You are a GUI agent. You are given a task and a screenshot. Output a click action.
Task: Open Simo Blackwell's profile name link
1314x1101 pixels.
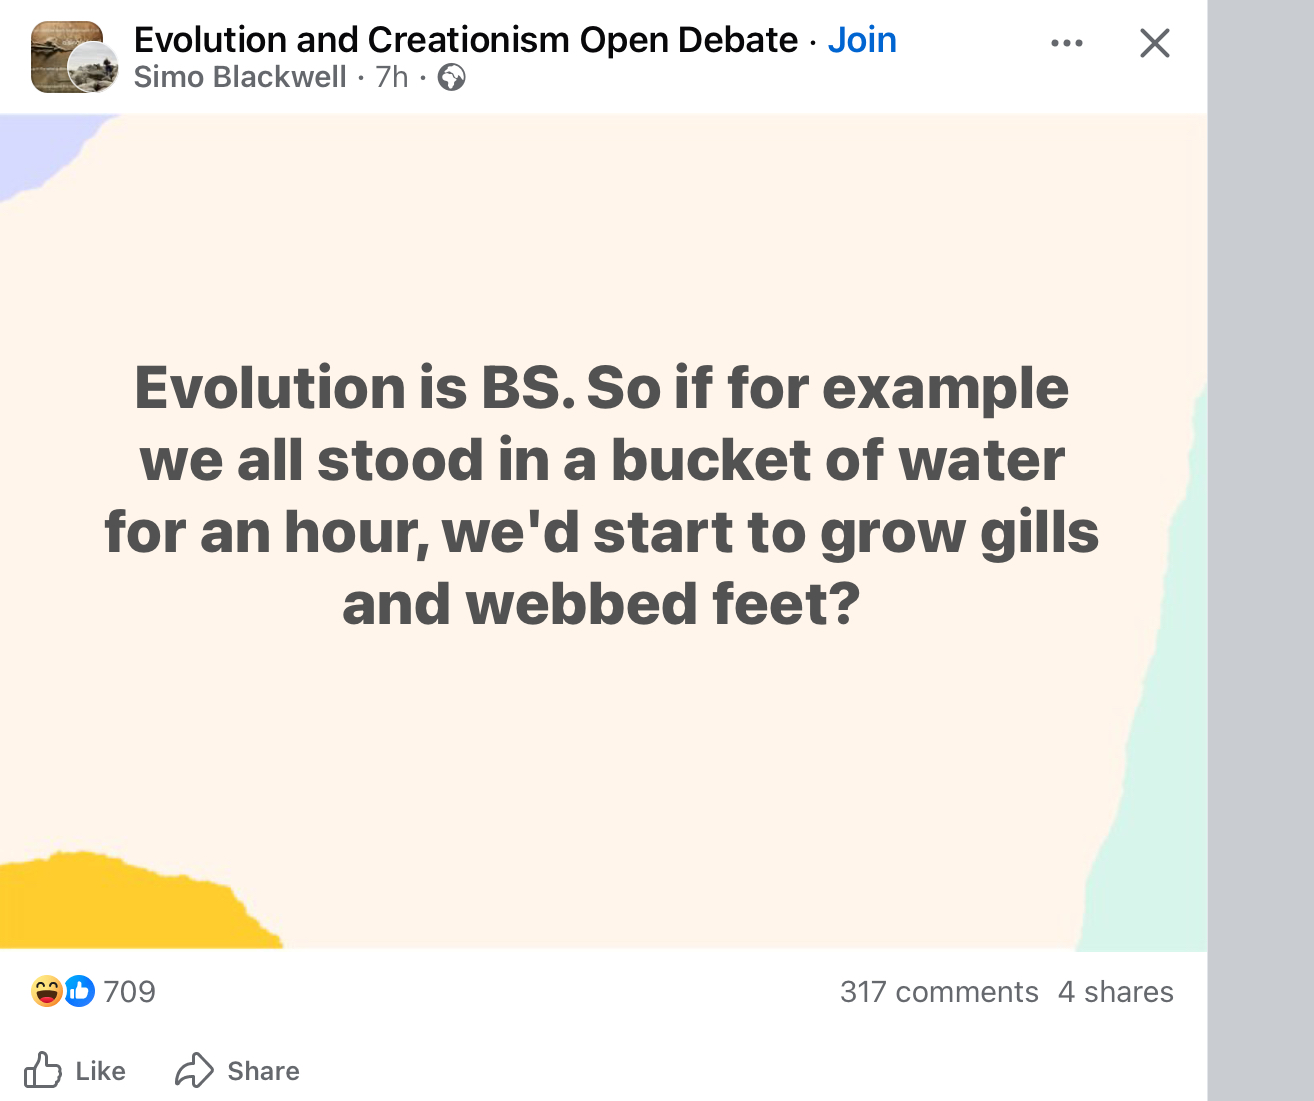pyautogui.click(x=240, y=77)
